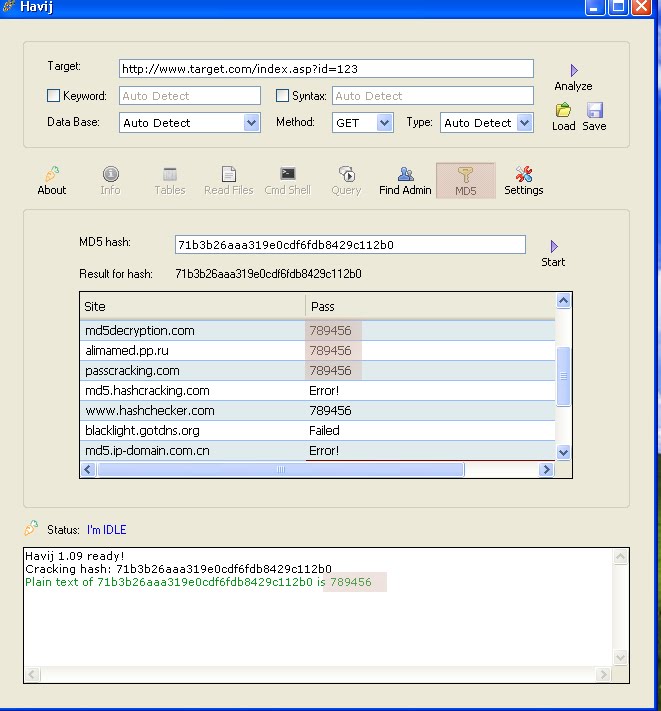This screenshot has height=711, width=661.
Task: Click the results table scroll right arrow
Action: (546, 469)
